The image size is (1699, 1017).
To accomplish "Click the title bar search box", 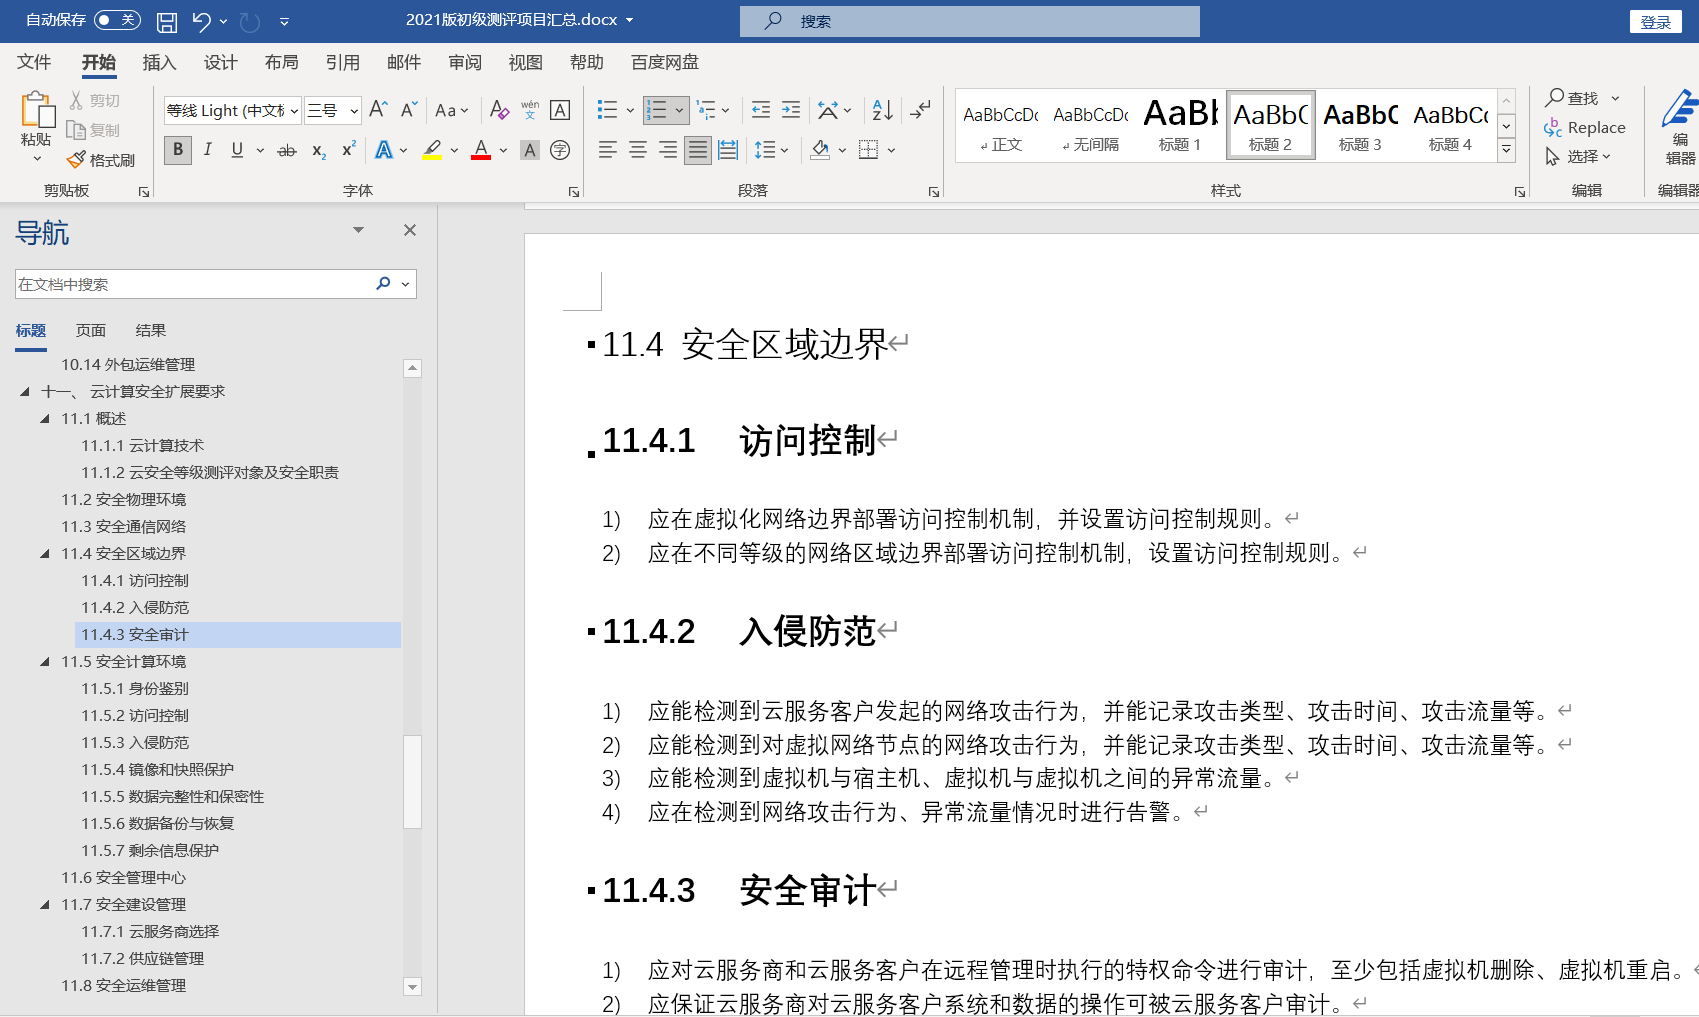I will click(x=970, y=21).
